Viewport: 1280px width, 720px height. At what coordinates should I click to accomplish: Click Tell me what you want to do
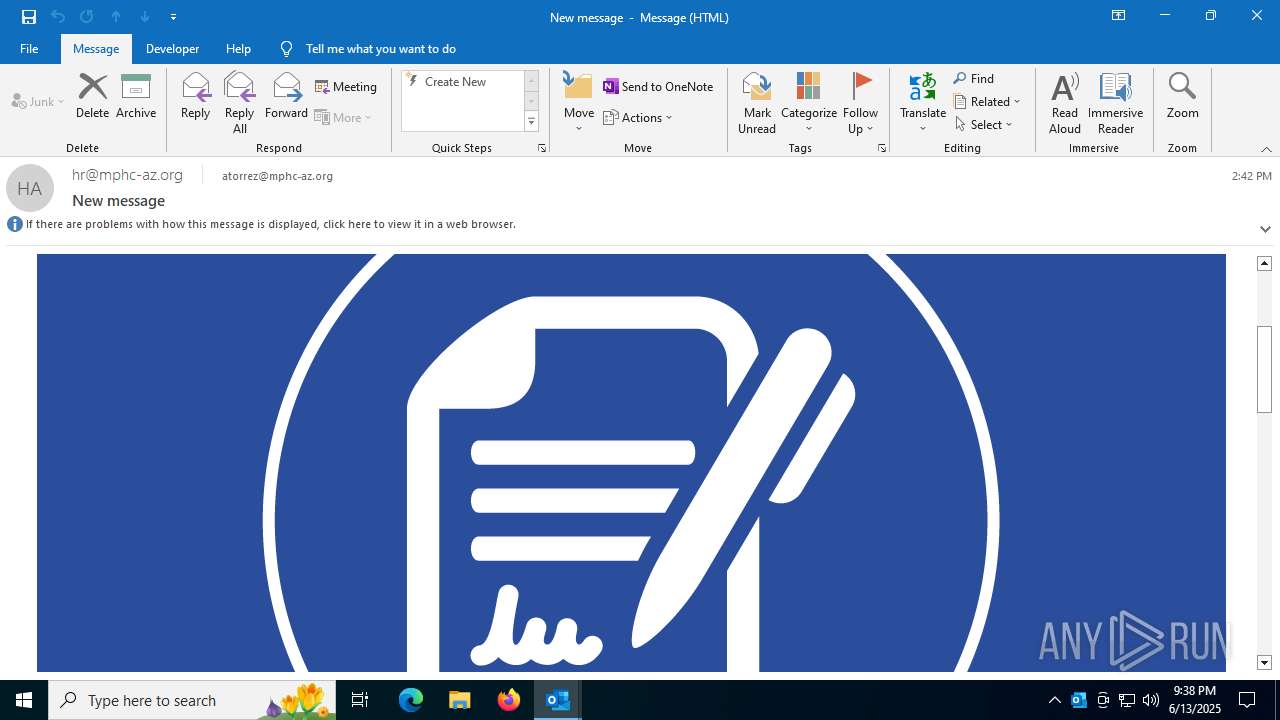(368, 48)
